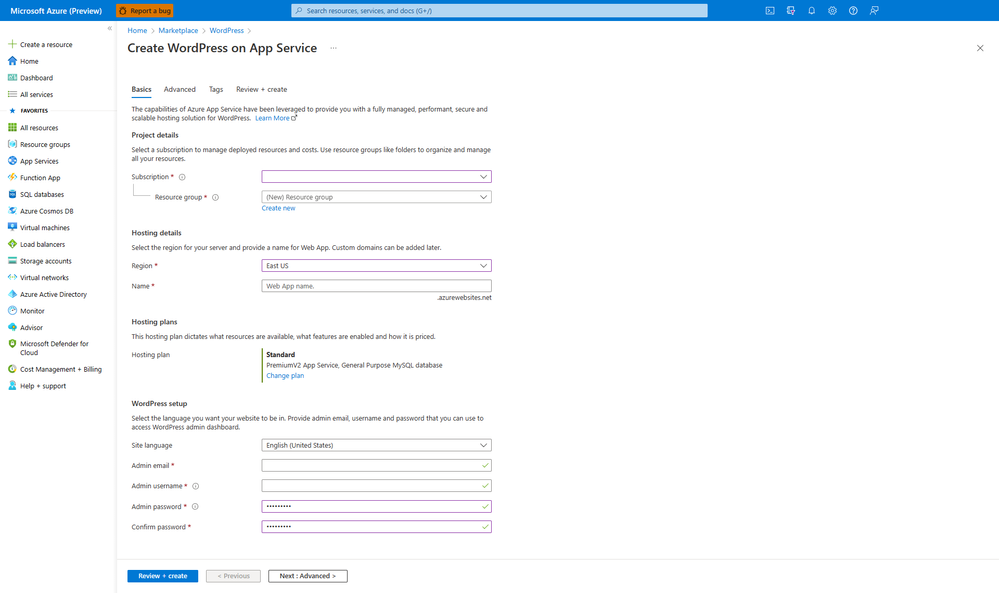Collapse the left sidebar with chevron

110,28
